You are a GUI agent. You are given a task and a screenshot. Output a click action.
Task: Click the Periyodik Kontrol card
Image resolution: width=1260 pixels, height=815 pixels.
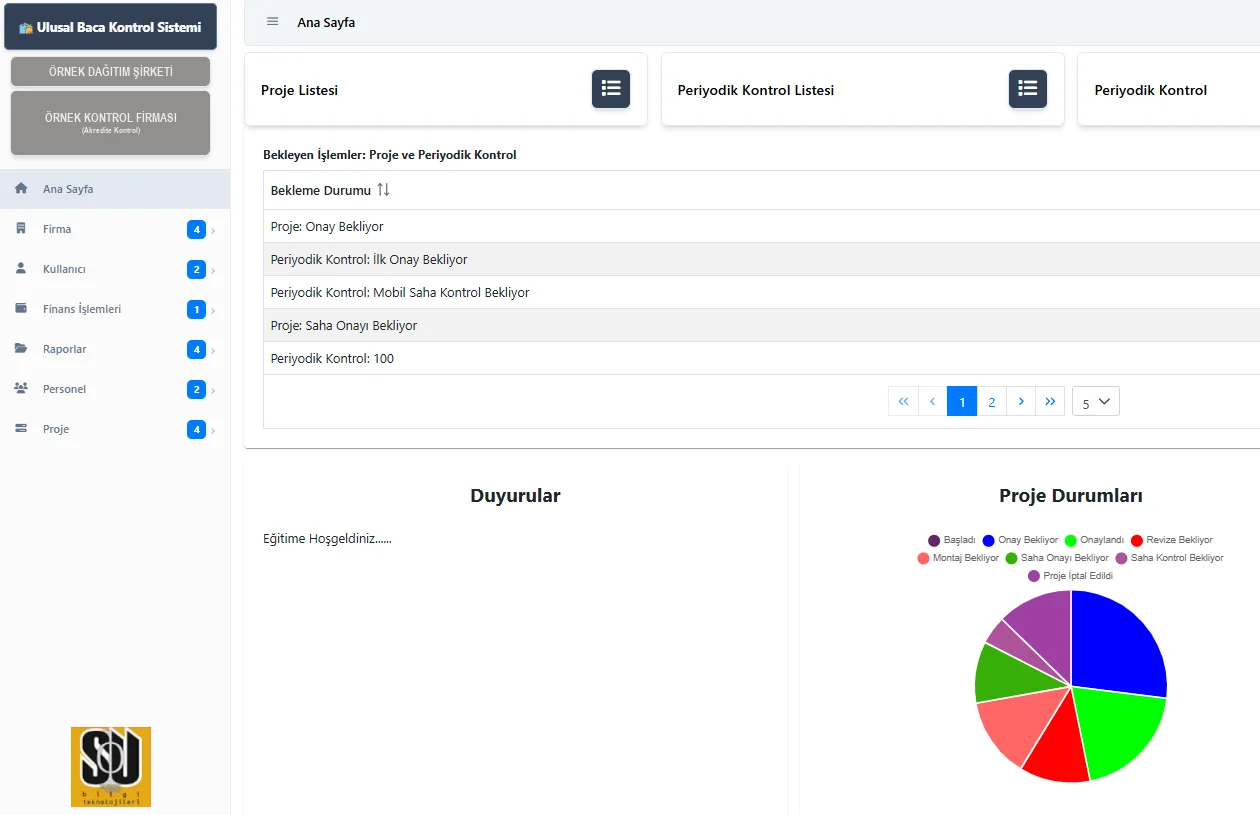coord(1169,90)
